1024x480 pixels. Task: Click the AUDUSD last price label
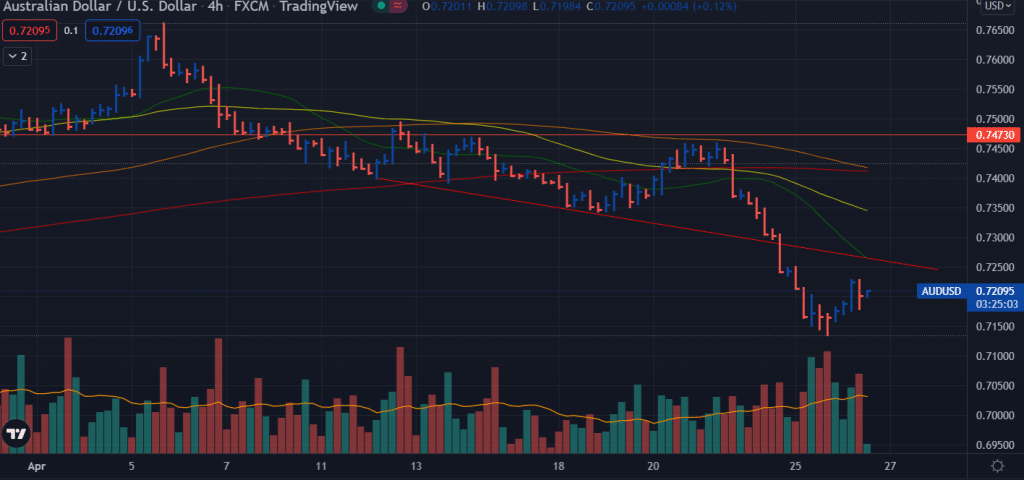[940, 291]
